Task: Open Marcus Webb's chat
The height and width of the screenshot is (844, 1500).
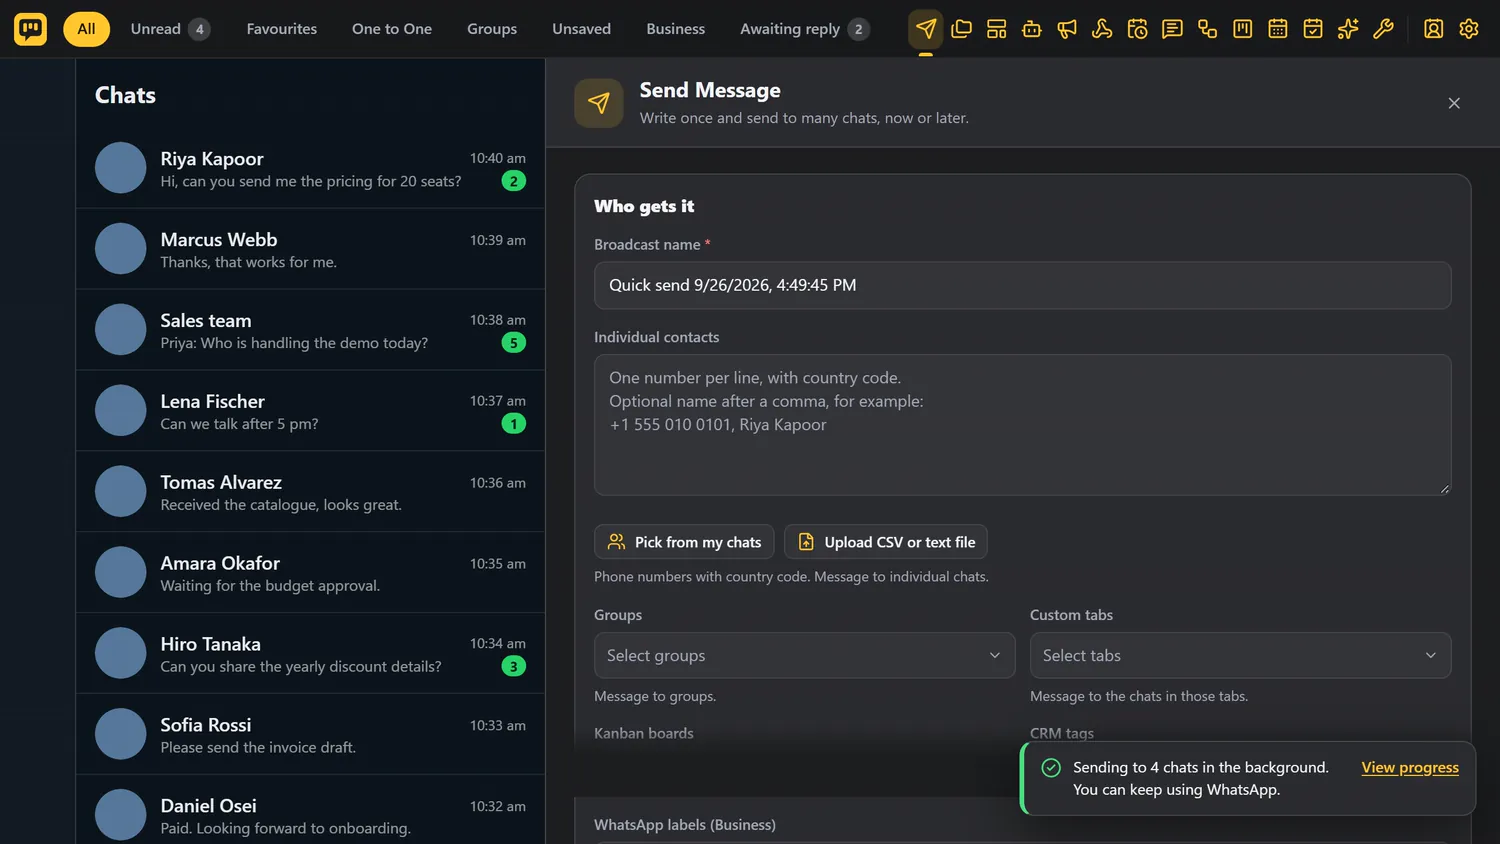Action: 310,249
